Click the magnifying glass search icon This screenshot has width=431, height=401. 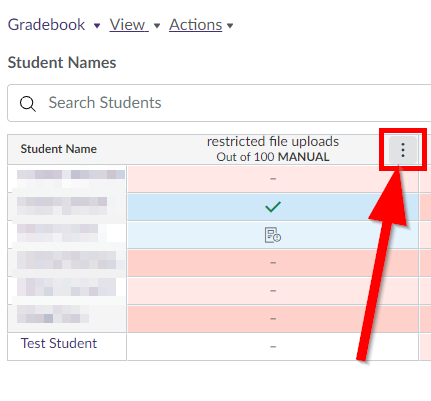tap(28, 104)
